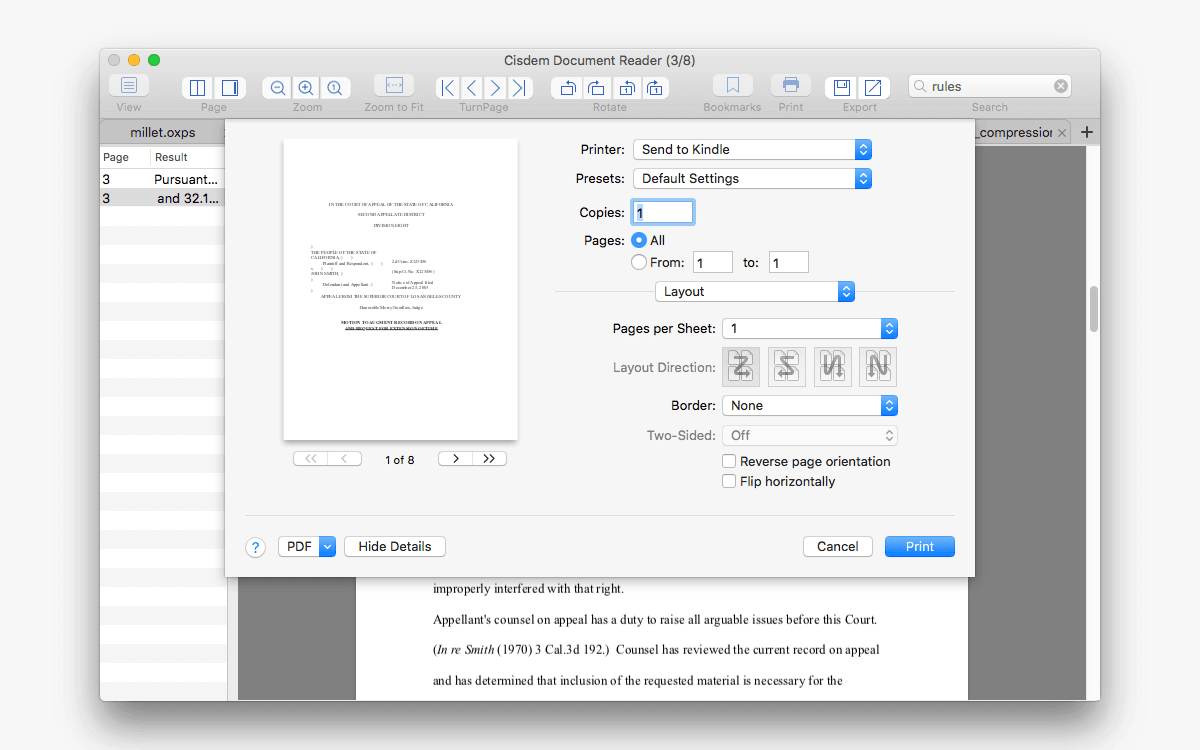The width and height of the screenshot is (1200, 750).
Task: Click the print preview page thumbnail
Action: point(400,290)
